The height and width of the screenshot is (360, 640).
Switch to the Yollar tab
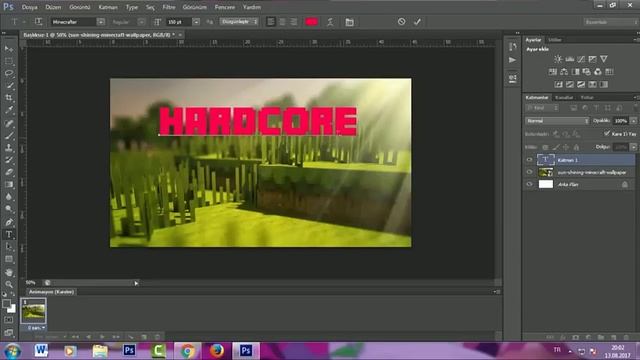(587, 98)
